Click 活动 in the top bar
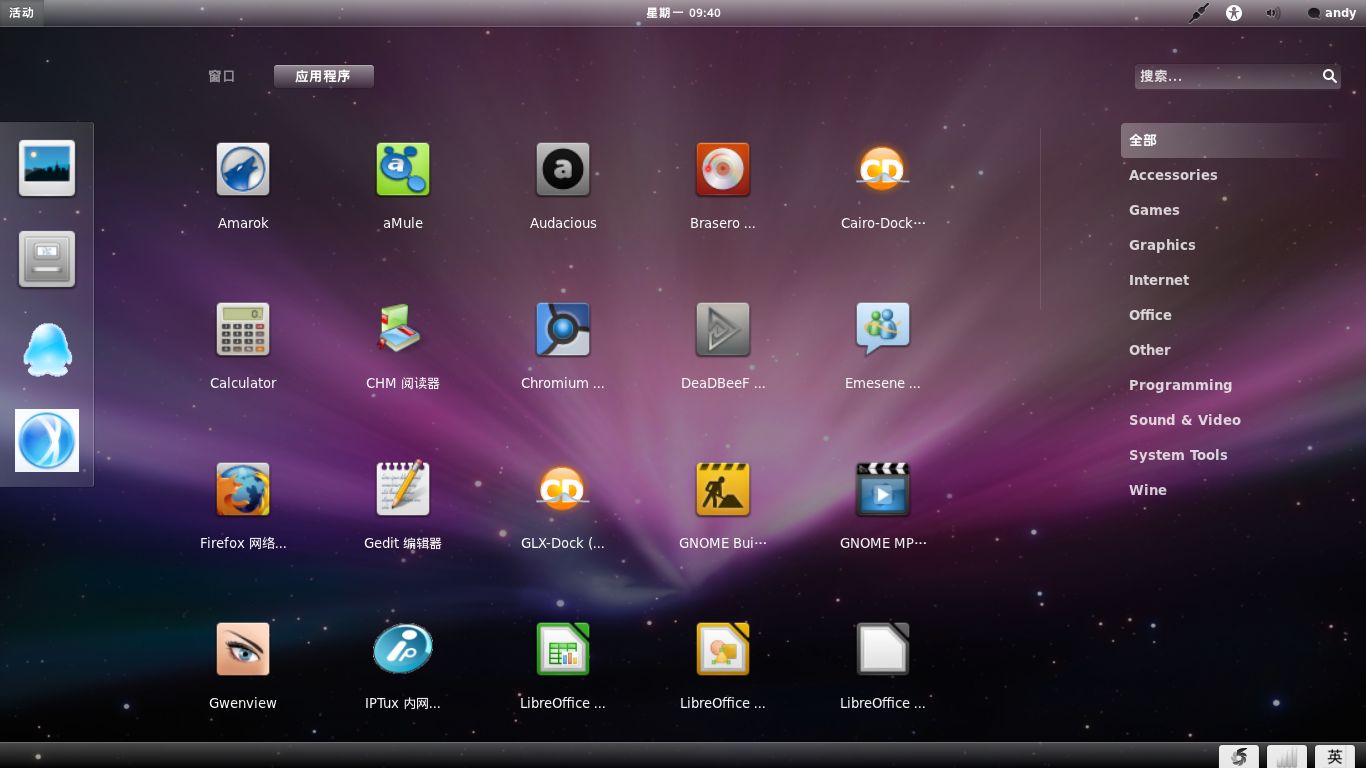The image size is (1366, 768). coord(21,13)
